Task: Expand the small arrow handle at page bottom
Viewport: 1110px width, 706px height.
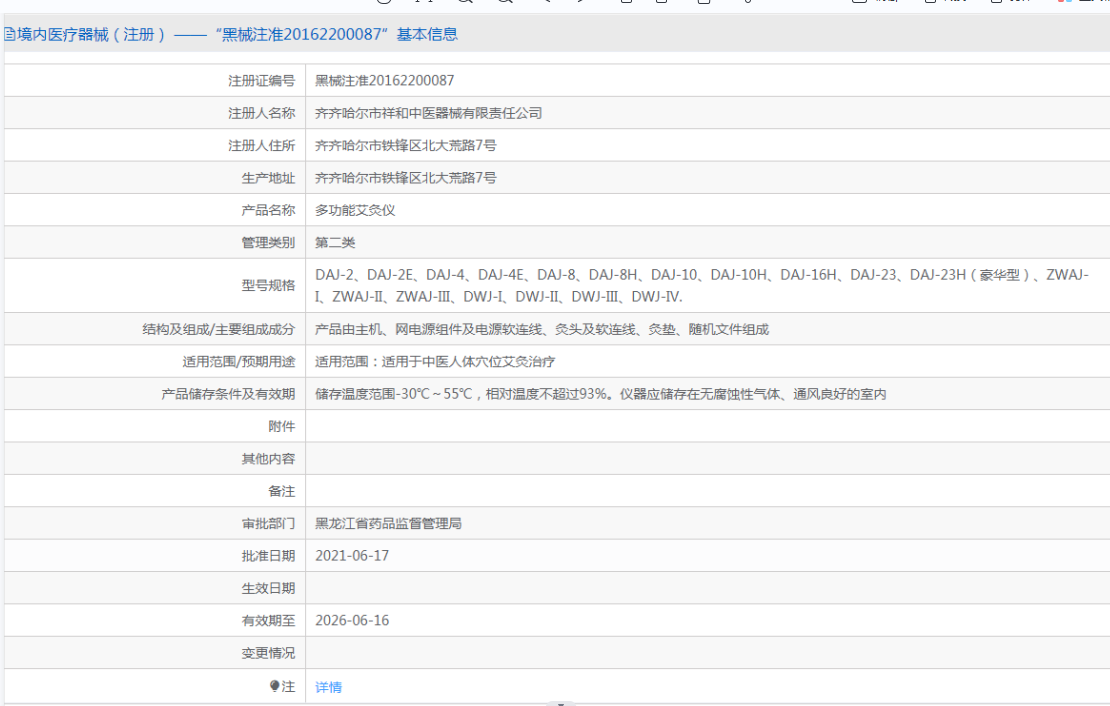Action: click(x=560, y=703)
